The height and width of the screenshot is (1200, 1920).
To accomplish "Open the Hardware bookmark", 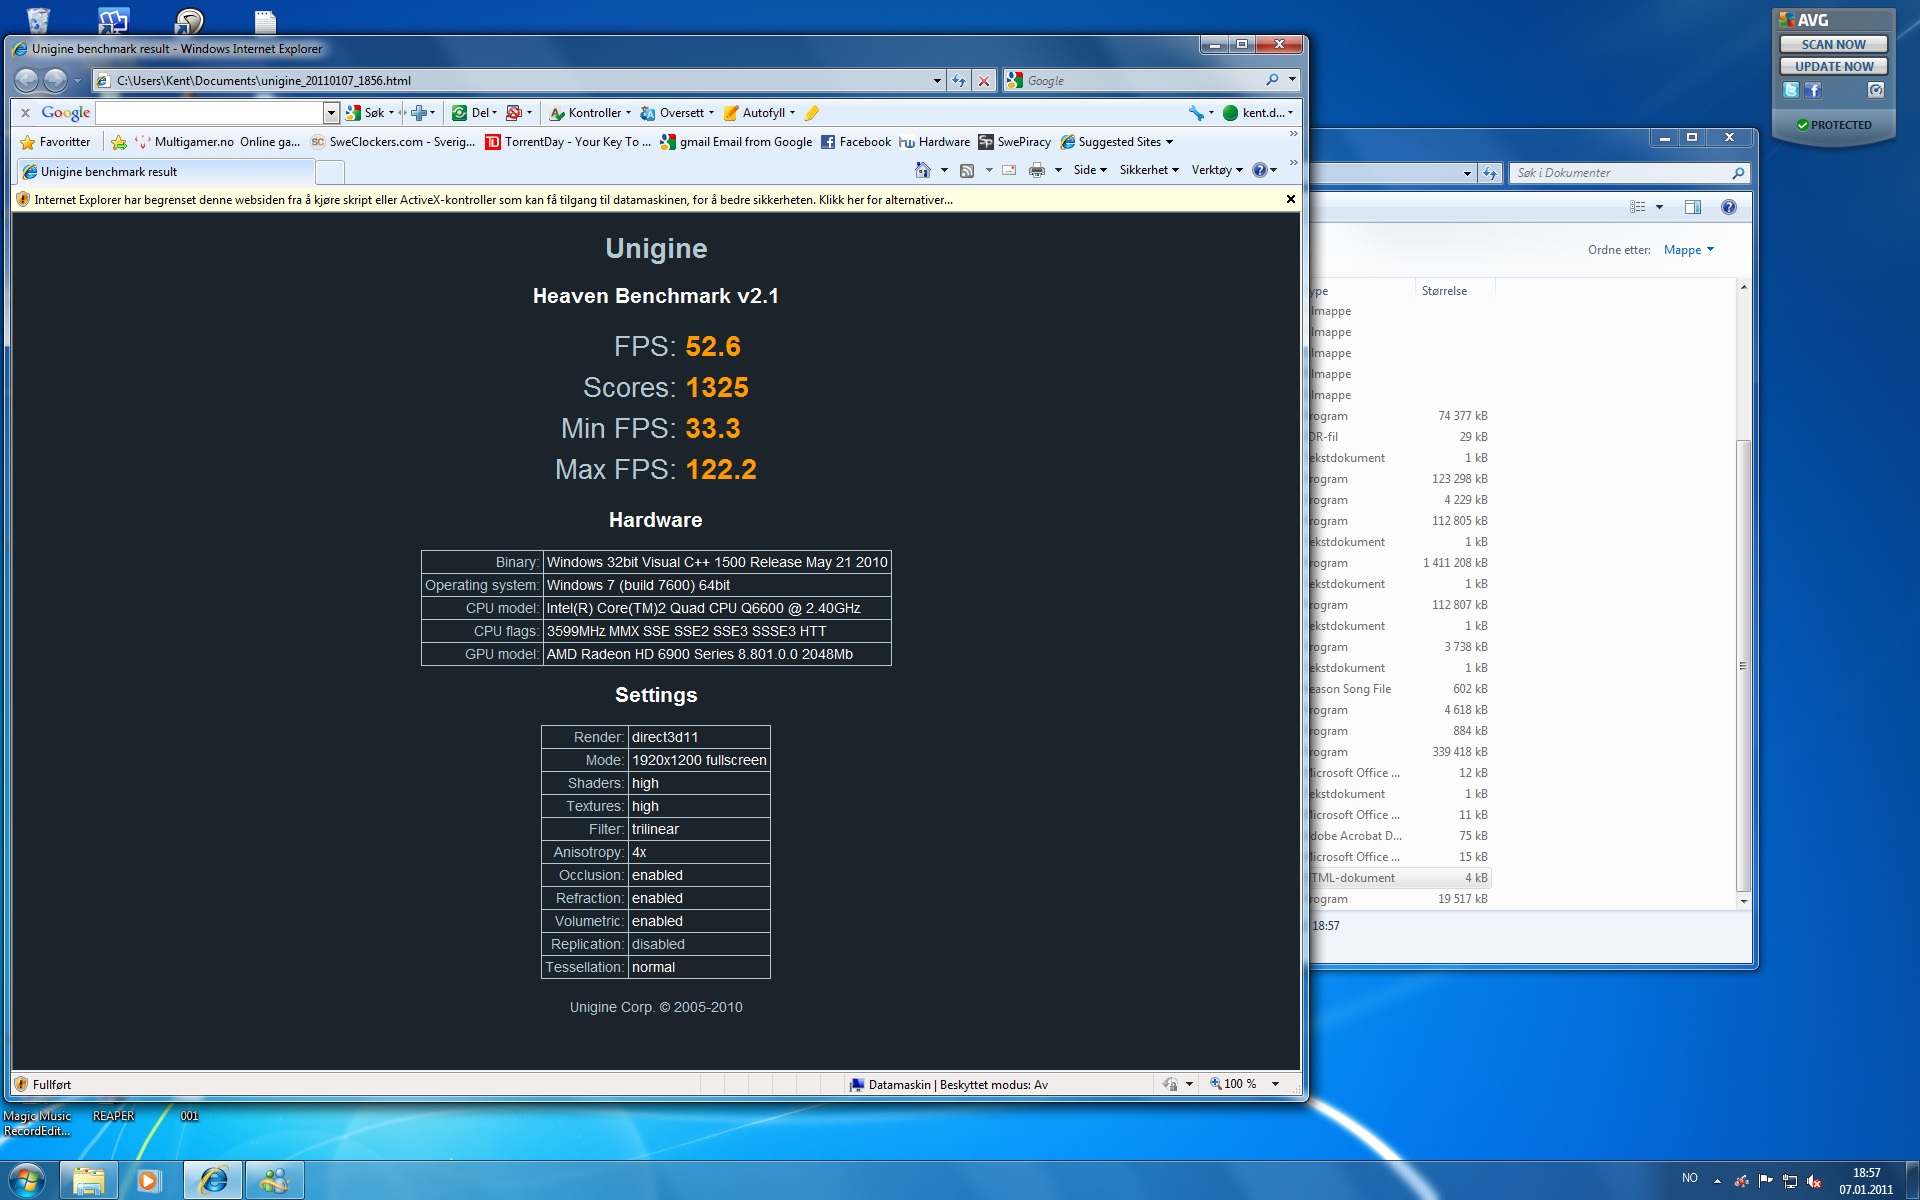I will coord(934,142).
